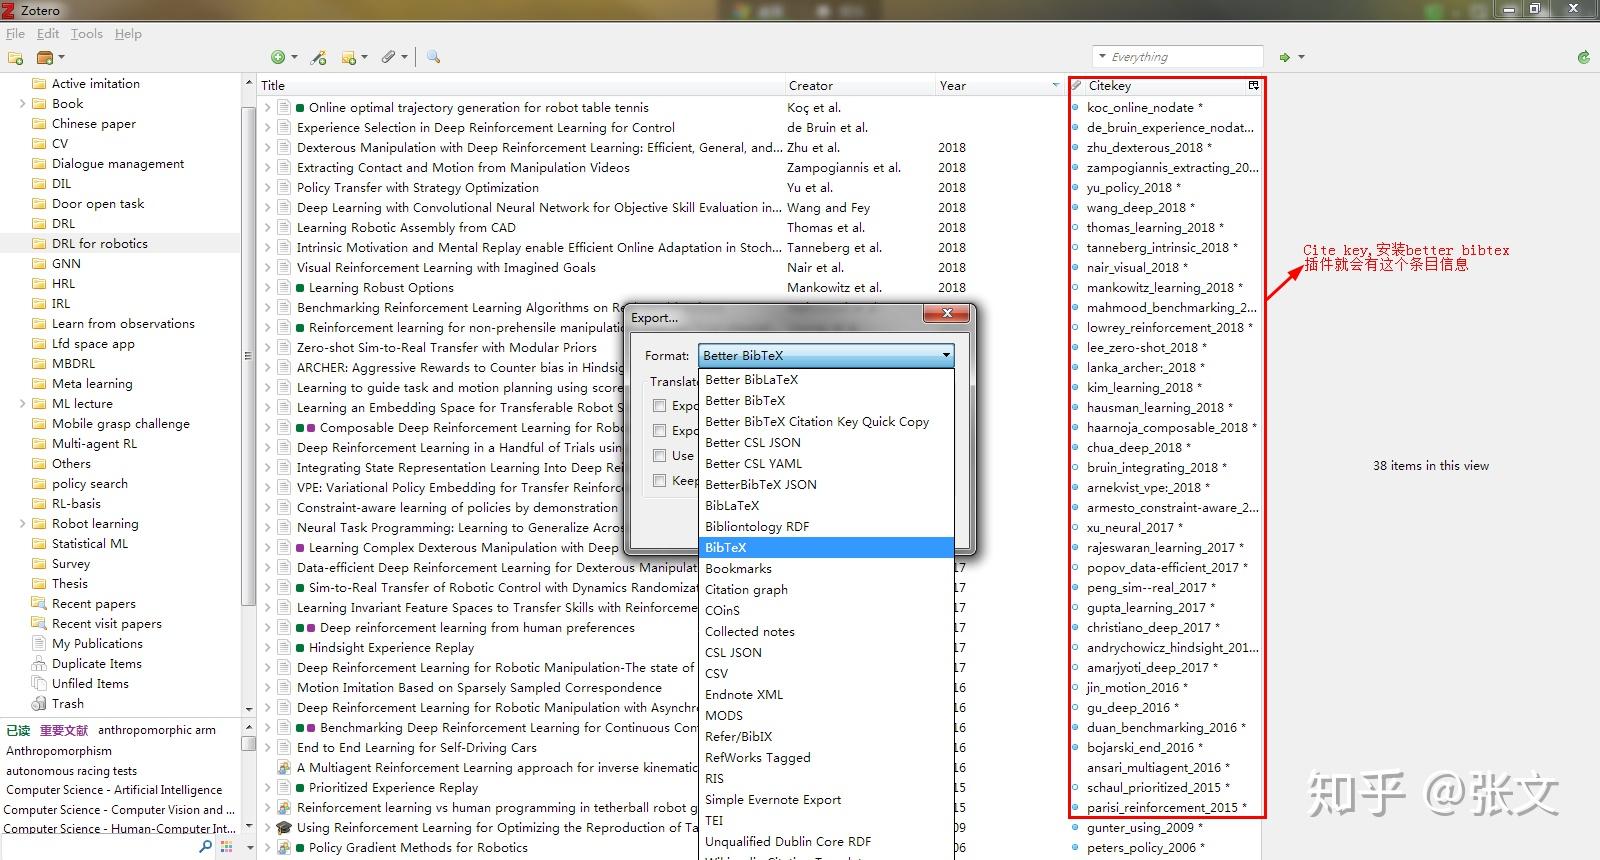Screen dimensions: 1600x860
Task: Click the Add Attachment paperclip icon
Action: coord(388,58)
